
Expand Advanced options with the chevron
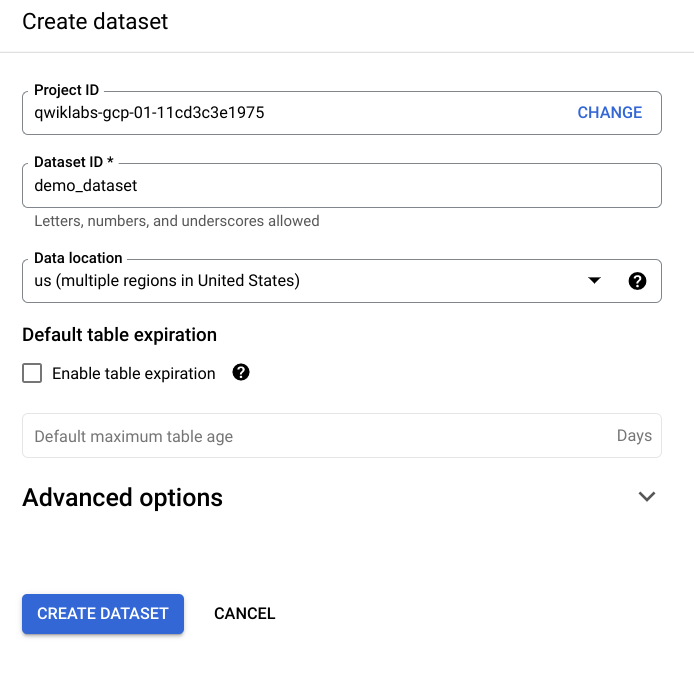[647, 497]
